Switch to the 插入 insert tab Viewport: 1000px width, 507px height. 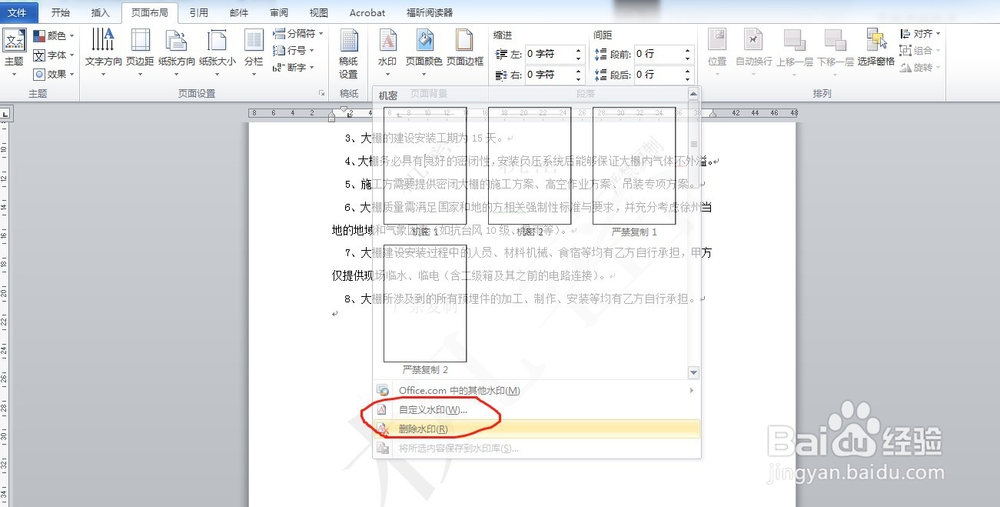coord(101,12)
